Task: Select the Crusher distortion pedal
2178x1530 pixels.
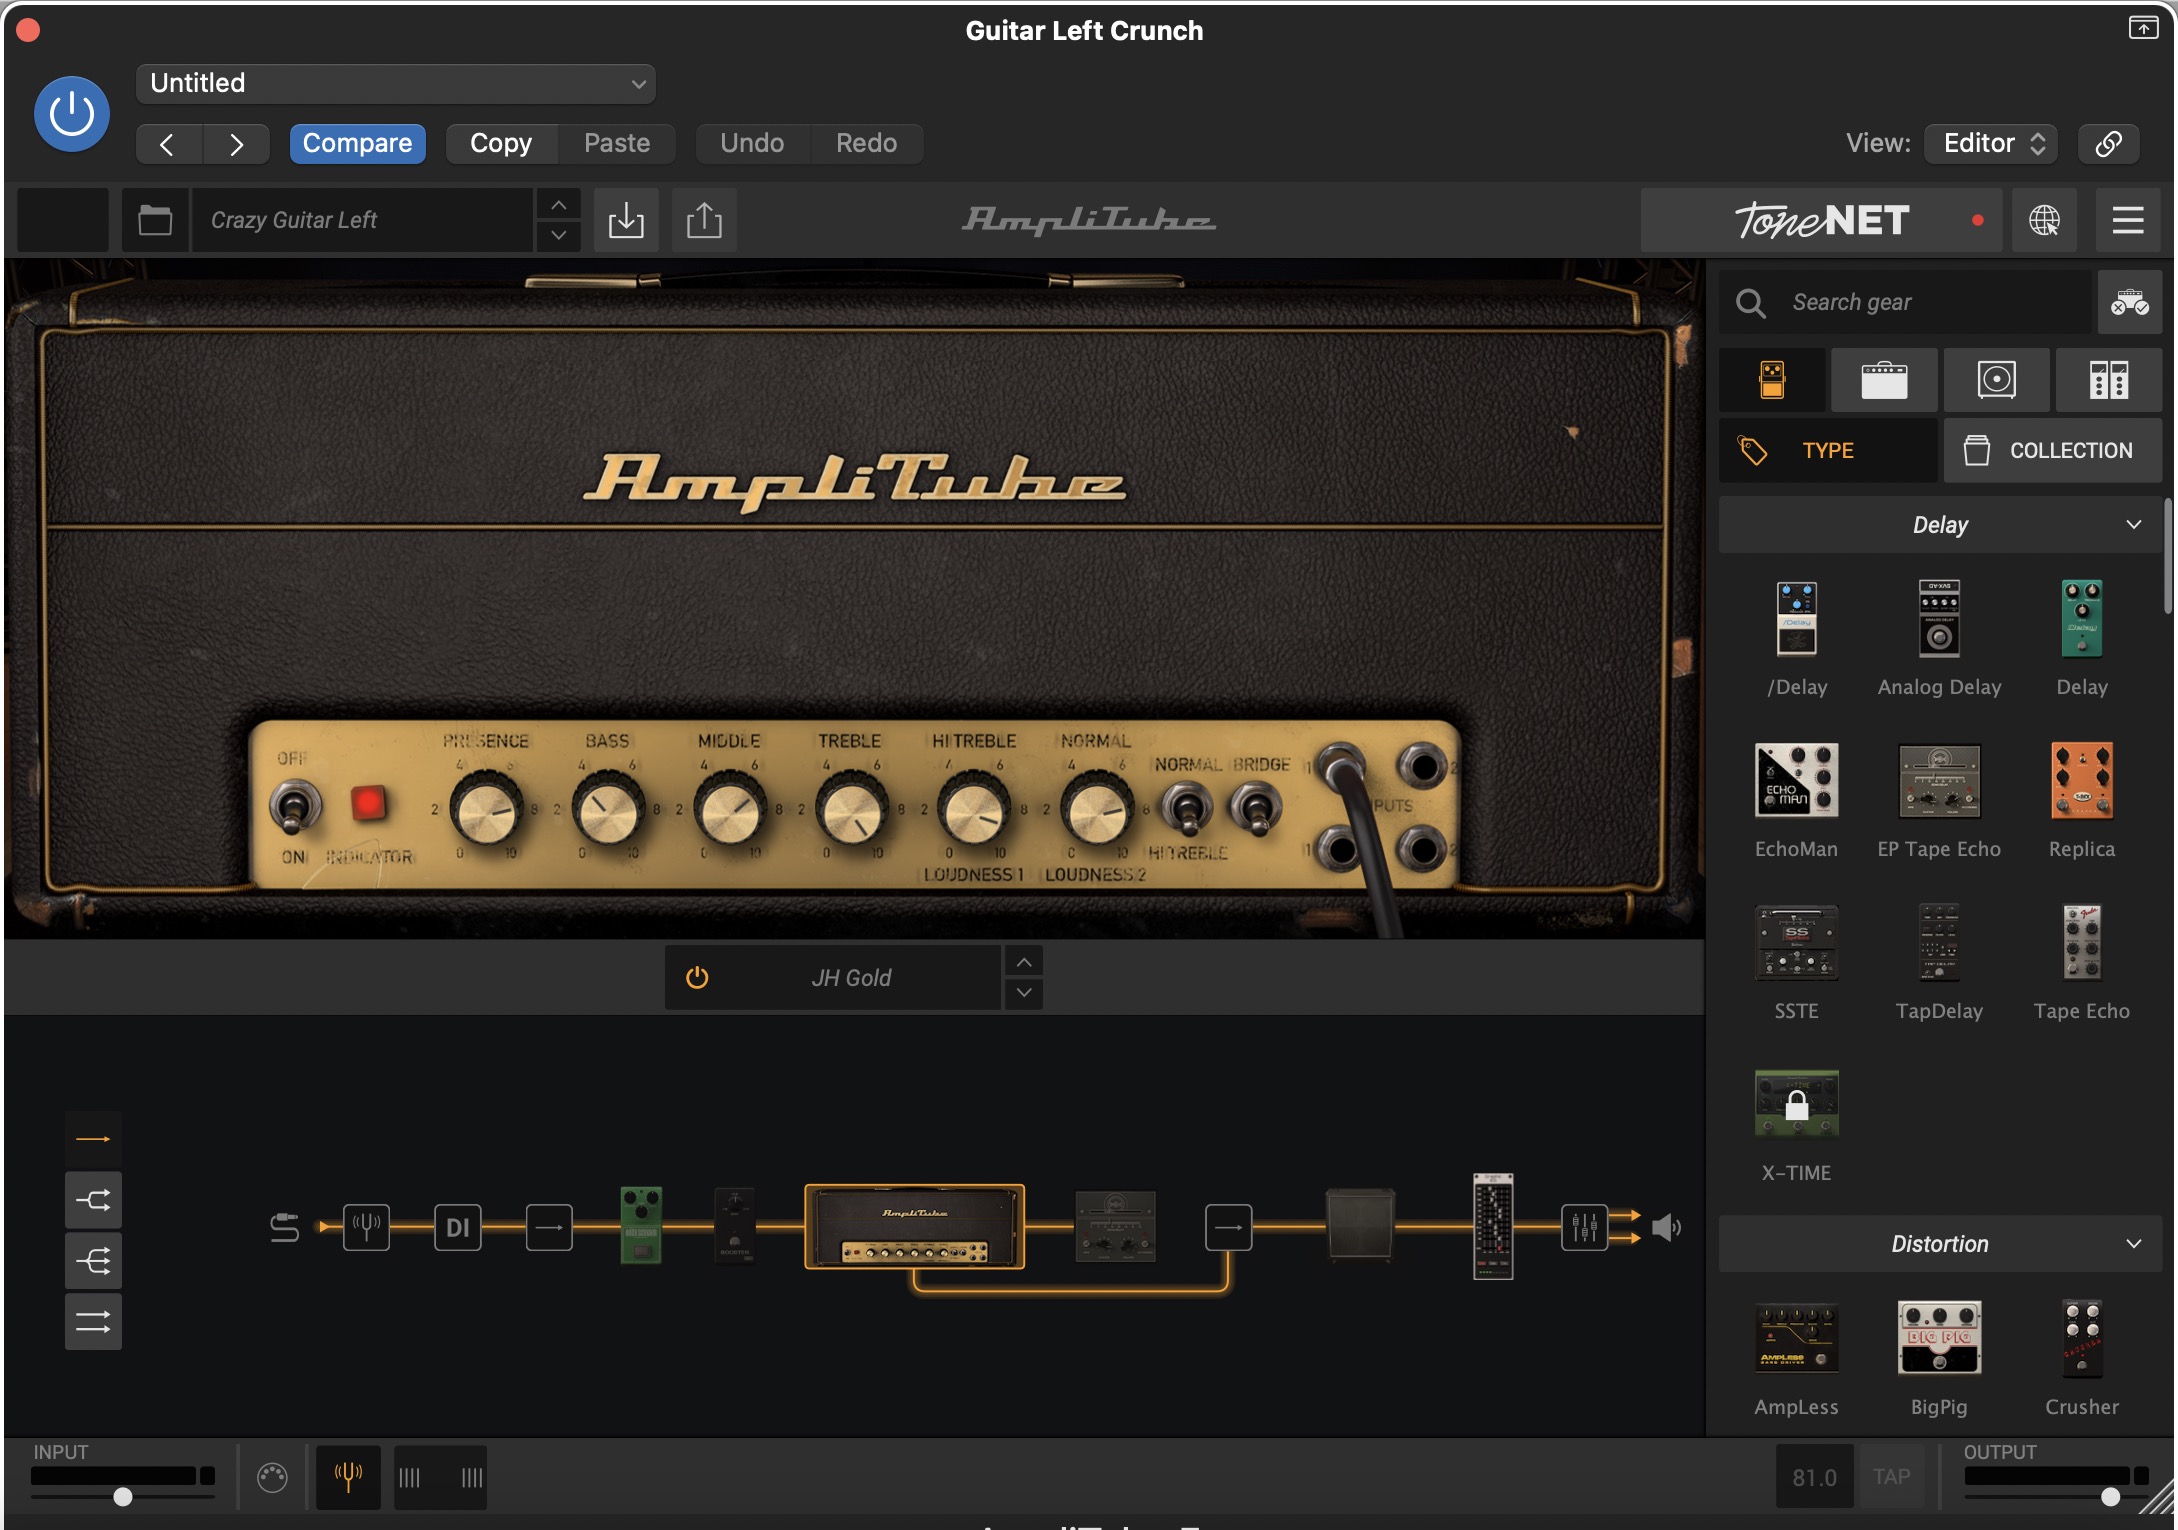Action: pyautogui.click(x=2082, y=1339)
